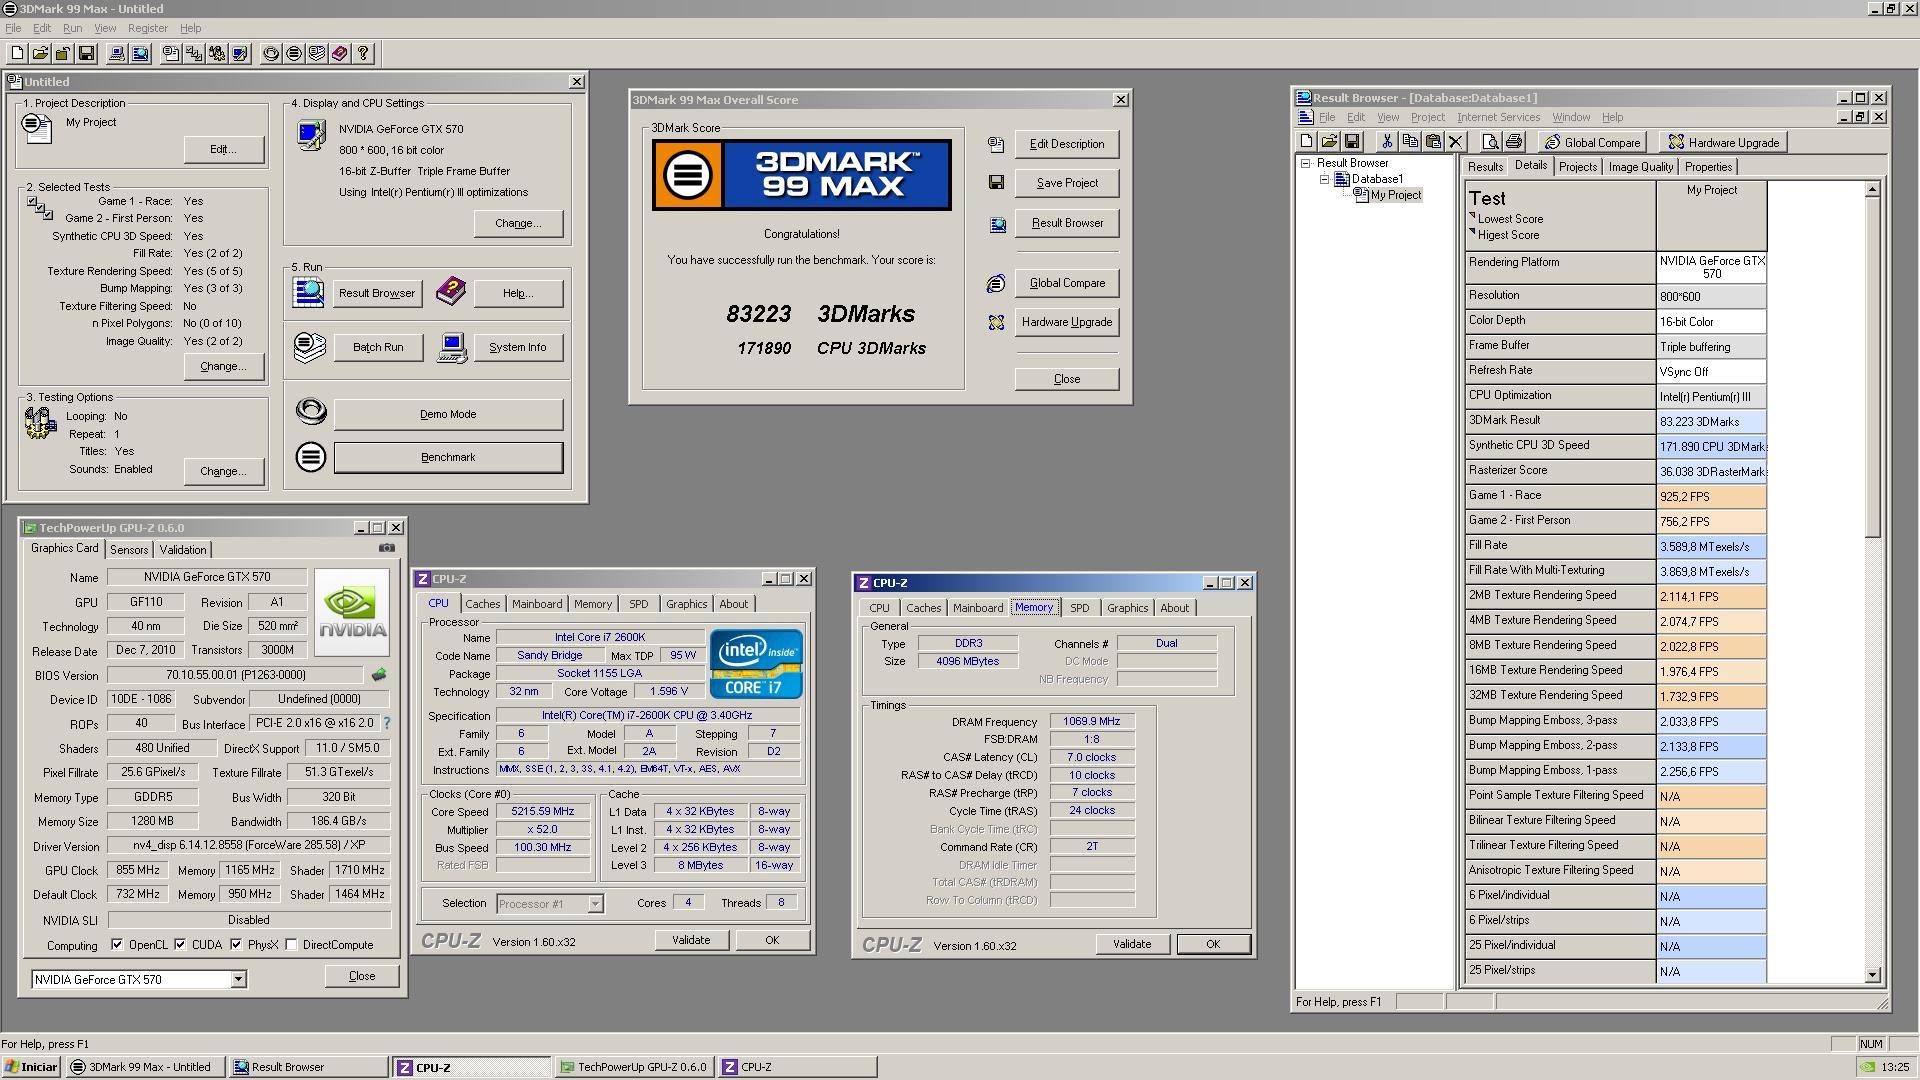Switch to TechPowerUp GPU-Z taskbar item
The width and height of the screenshot is (1920, 1080).
click(633, 1067)
